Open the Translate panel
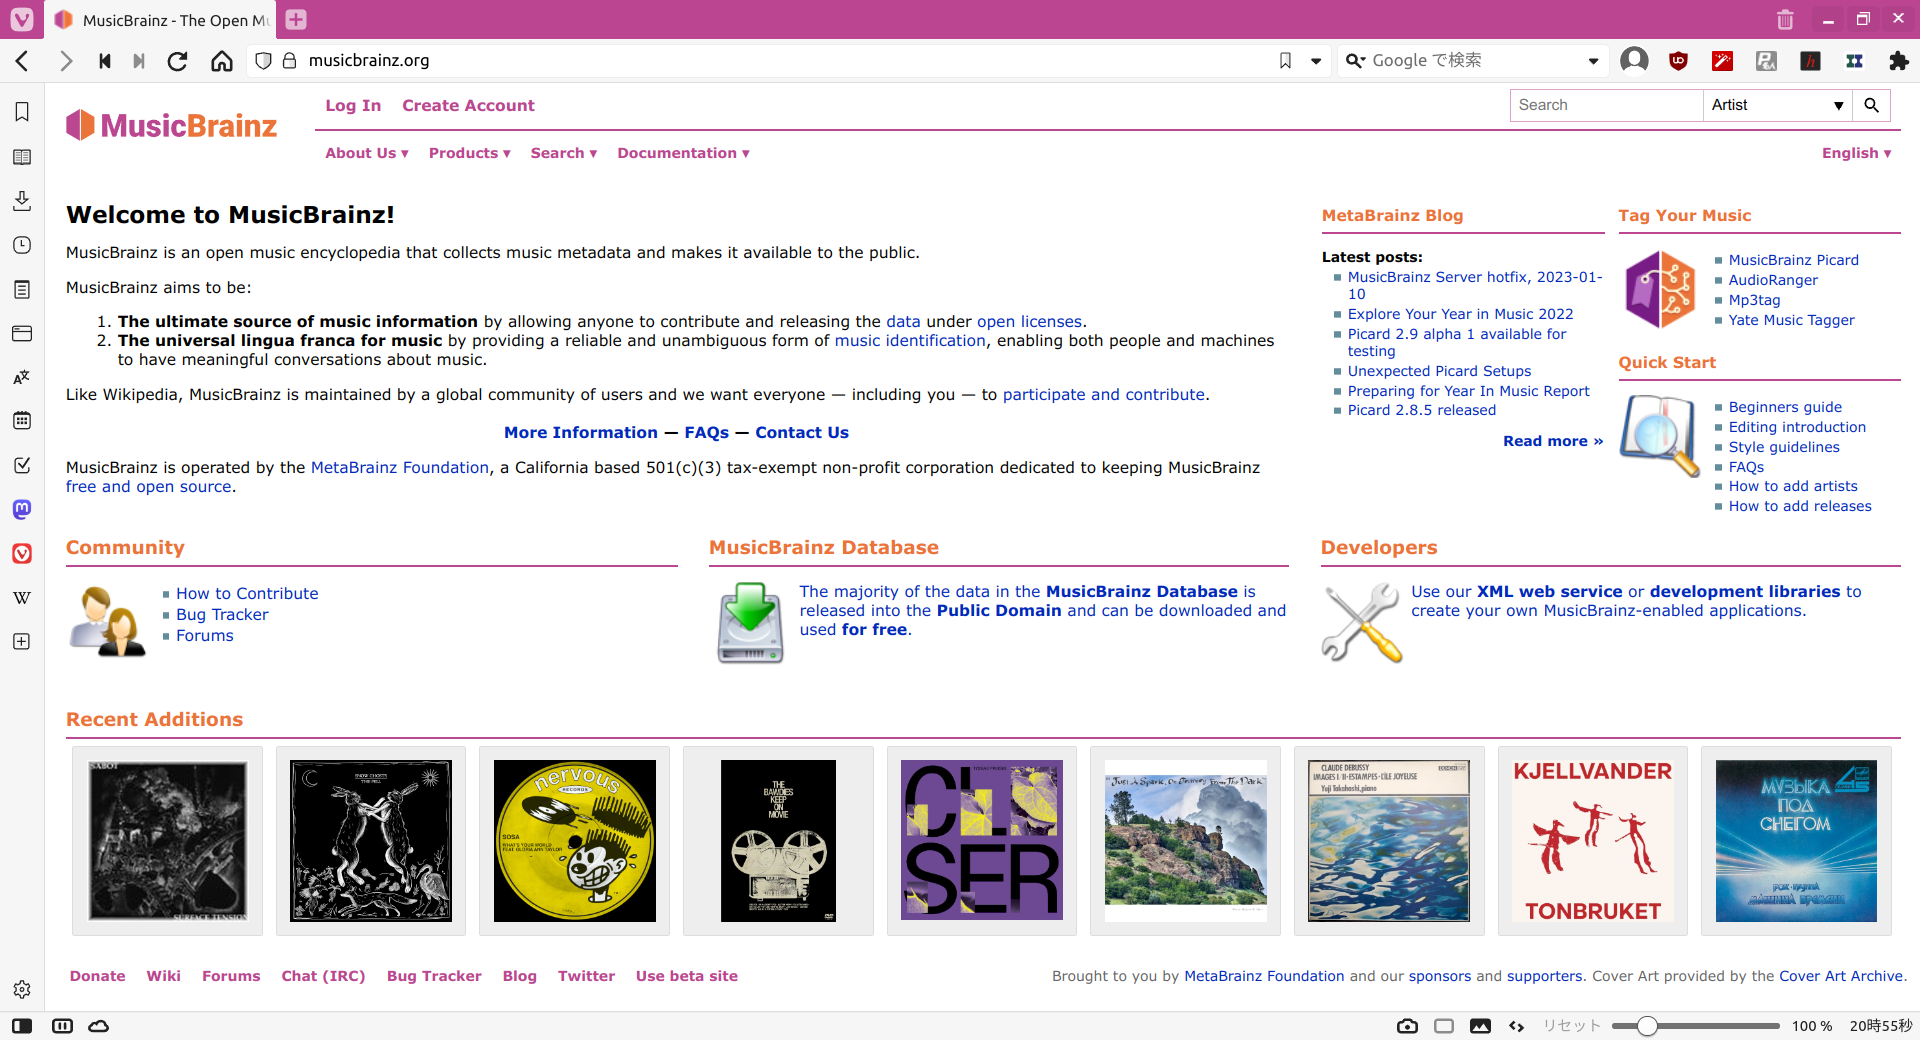This screenshot has height=1040, width=1920. pyautogui.click(x=22, y=377)
